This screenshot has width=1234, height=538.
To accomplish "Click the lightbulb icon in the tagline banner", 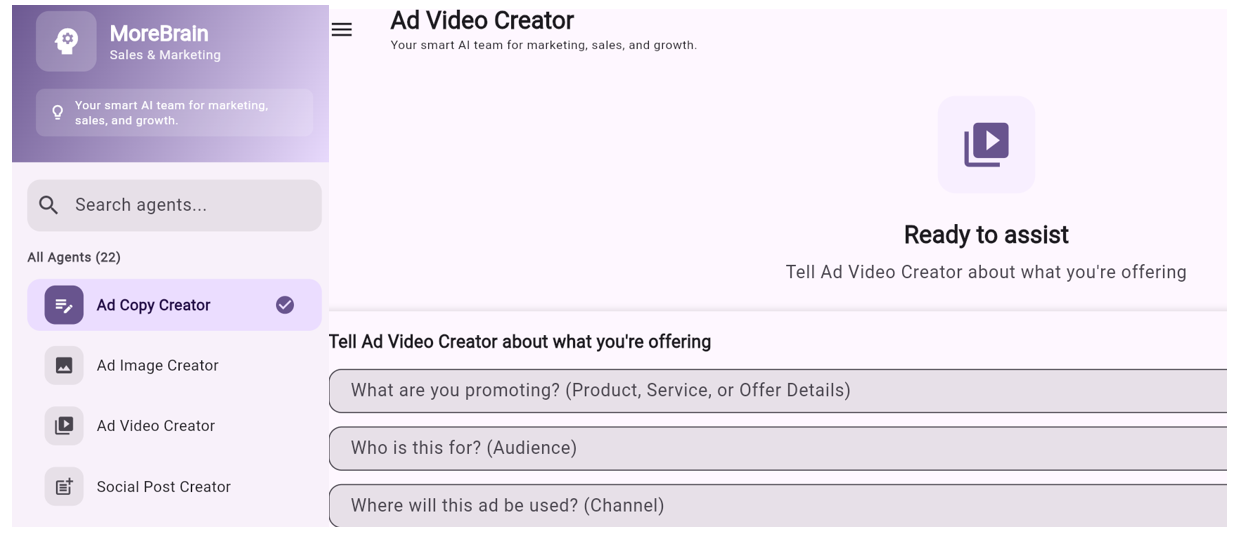I will pos(58,112).
